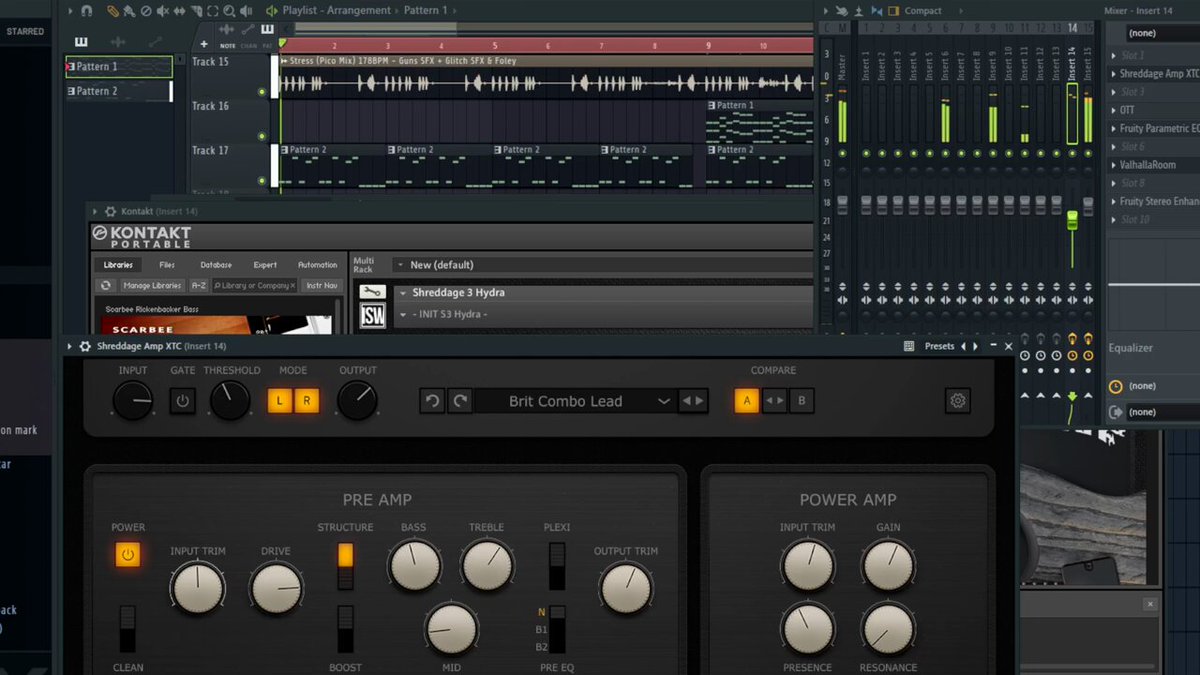Click the Manage Libraries button
Image resolution: width=1200 pixels, height=675 pixels.
(152, 285)
